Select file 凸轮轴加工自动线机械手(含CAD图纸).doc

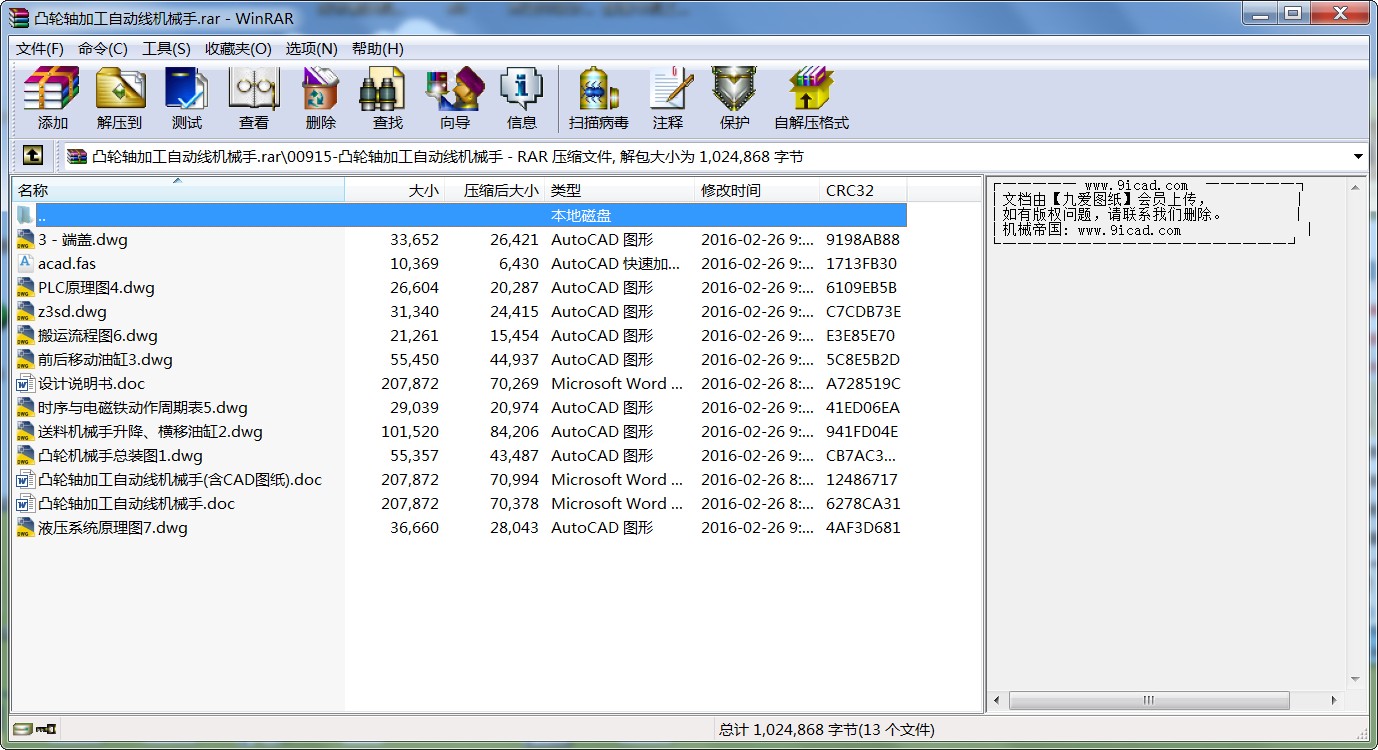[x=180, y=479]
